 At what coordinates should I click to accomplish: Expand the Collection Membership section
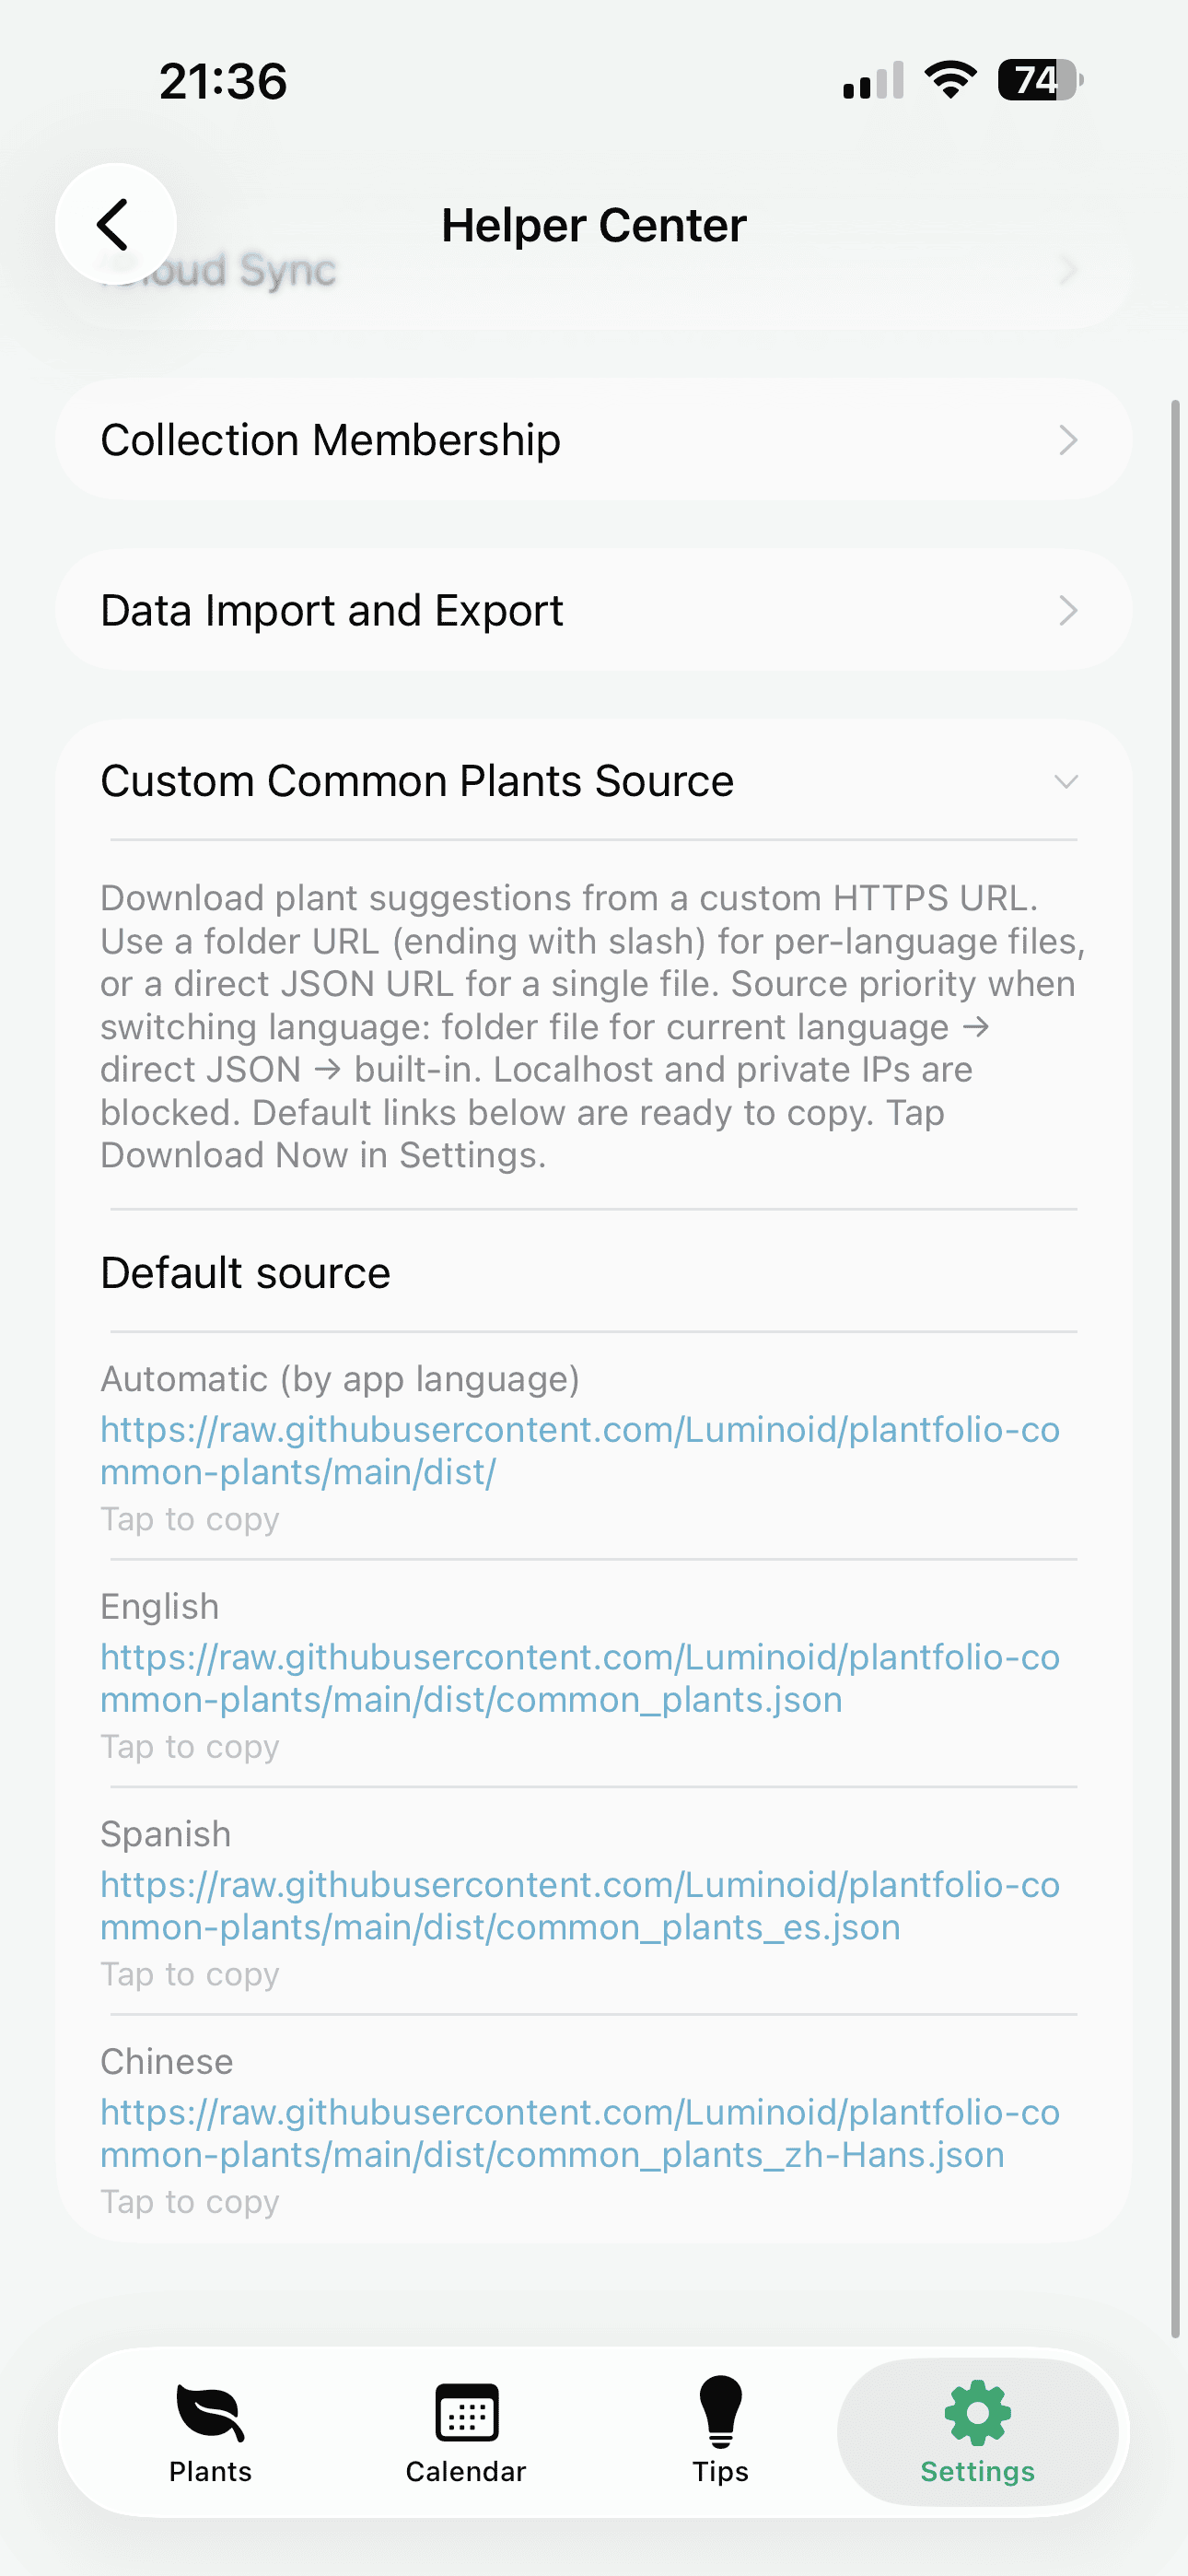(594, 439)
